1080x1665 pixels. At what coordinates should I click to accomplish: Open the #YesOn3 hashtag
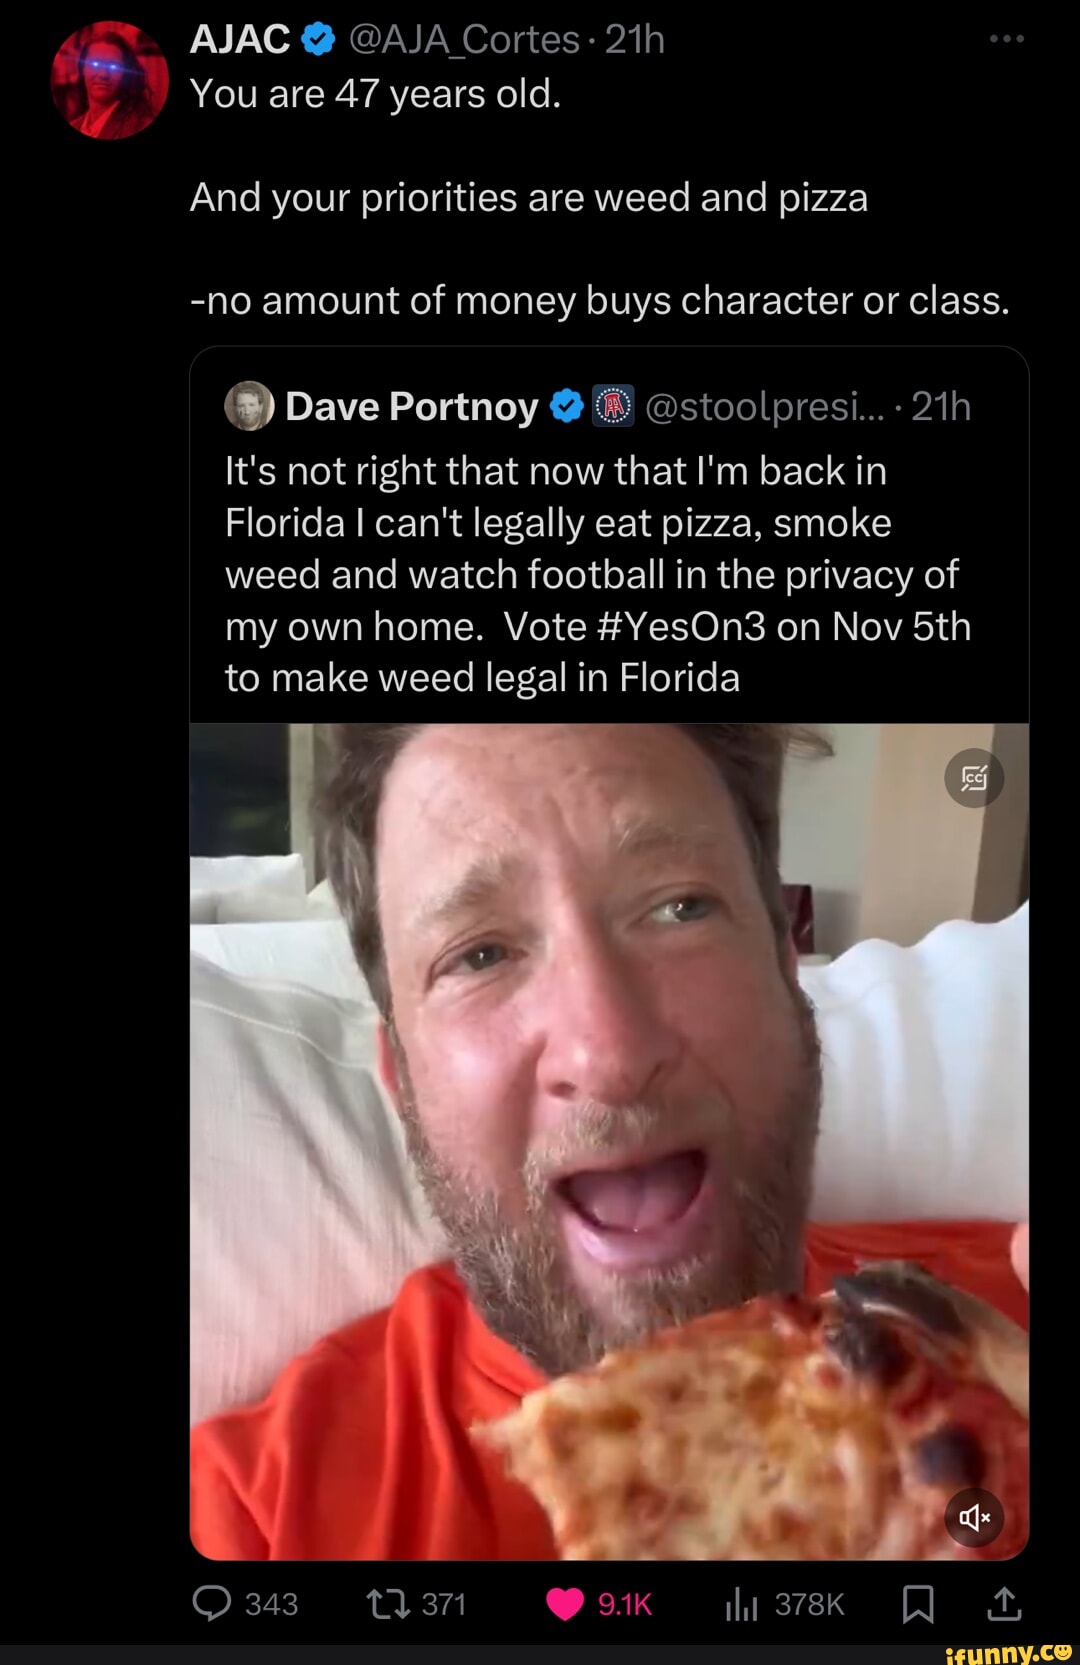(x=681, y=627)
